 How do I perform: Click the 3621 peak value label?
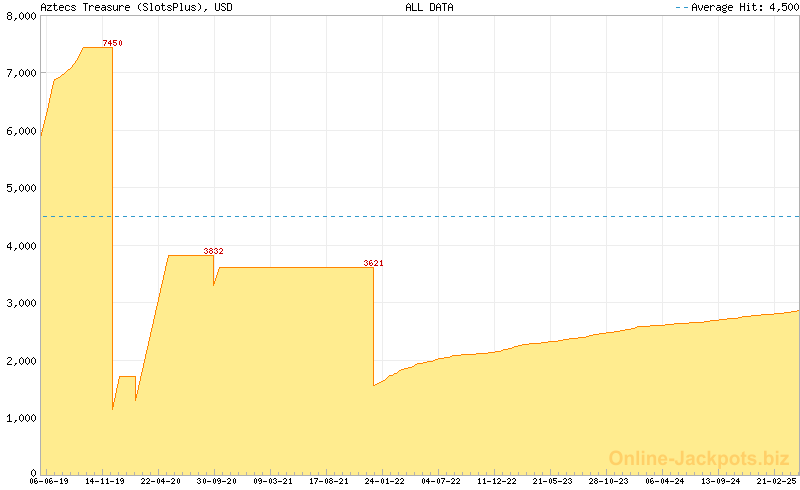[x=373, y=263]
